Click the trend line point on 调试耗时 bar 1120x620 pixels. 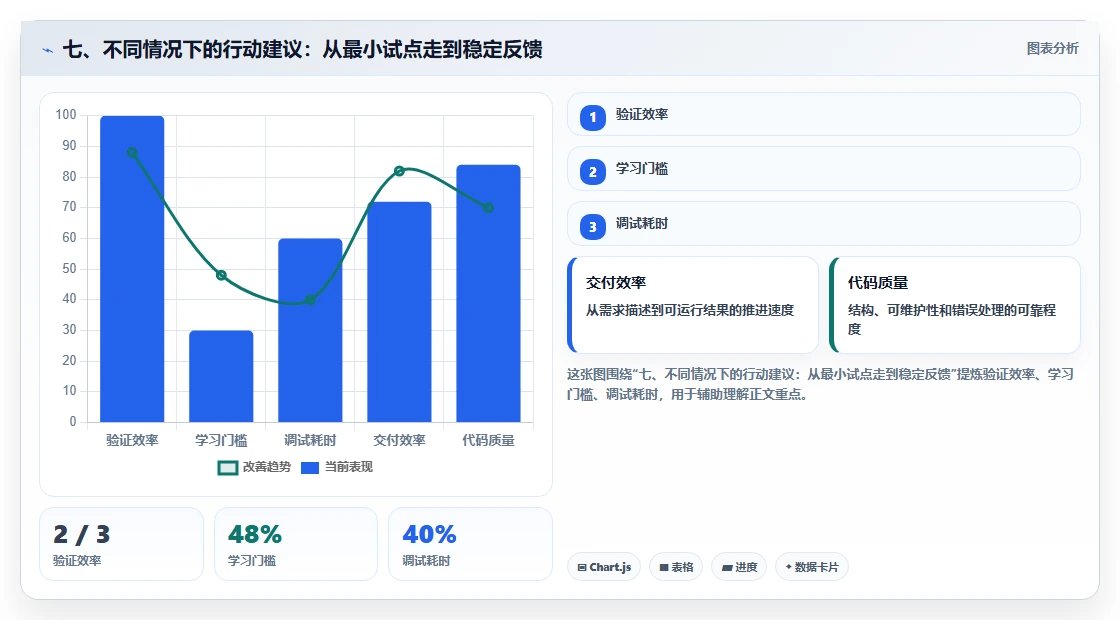[310, 299]
